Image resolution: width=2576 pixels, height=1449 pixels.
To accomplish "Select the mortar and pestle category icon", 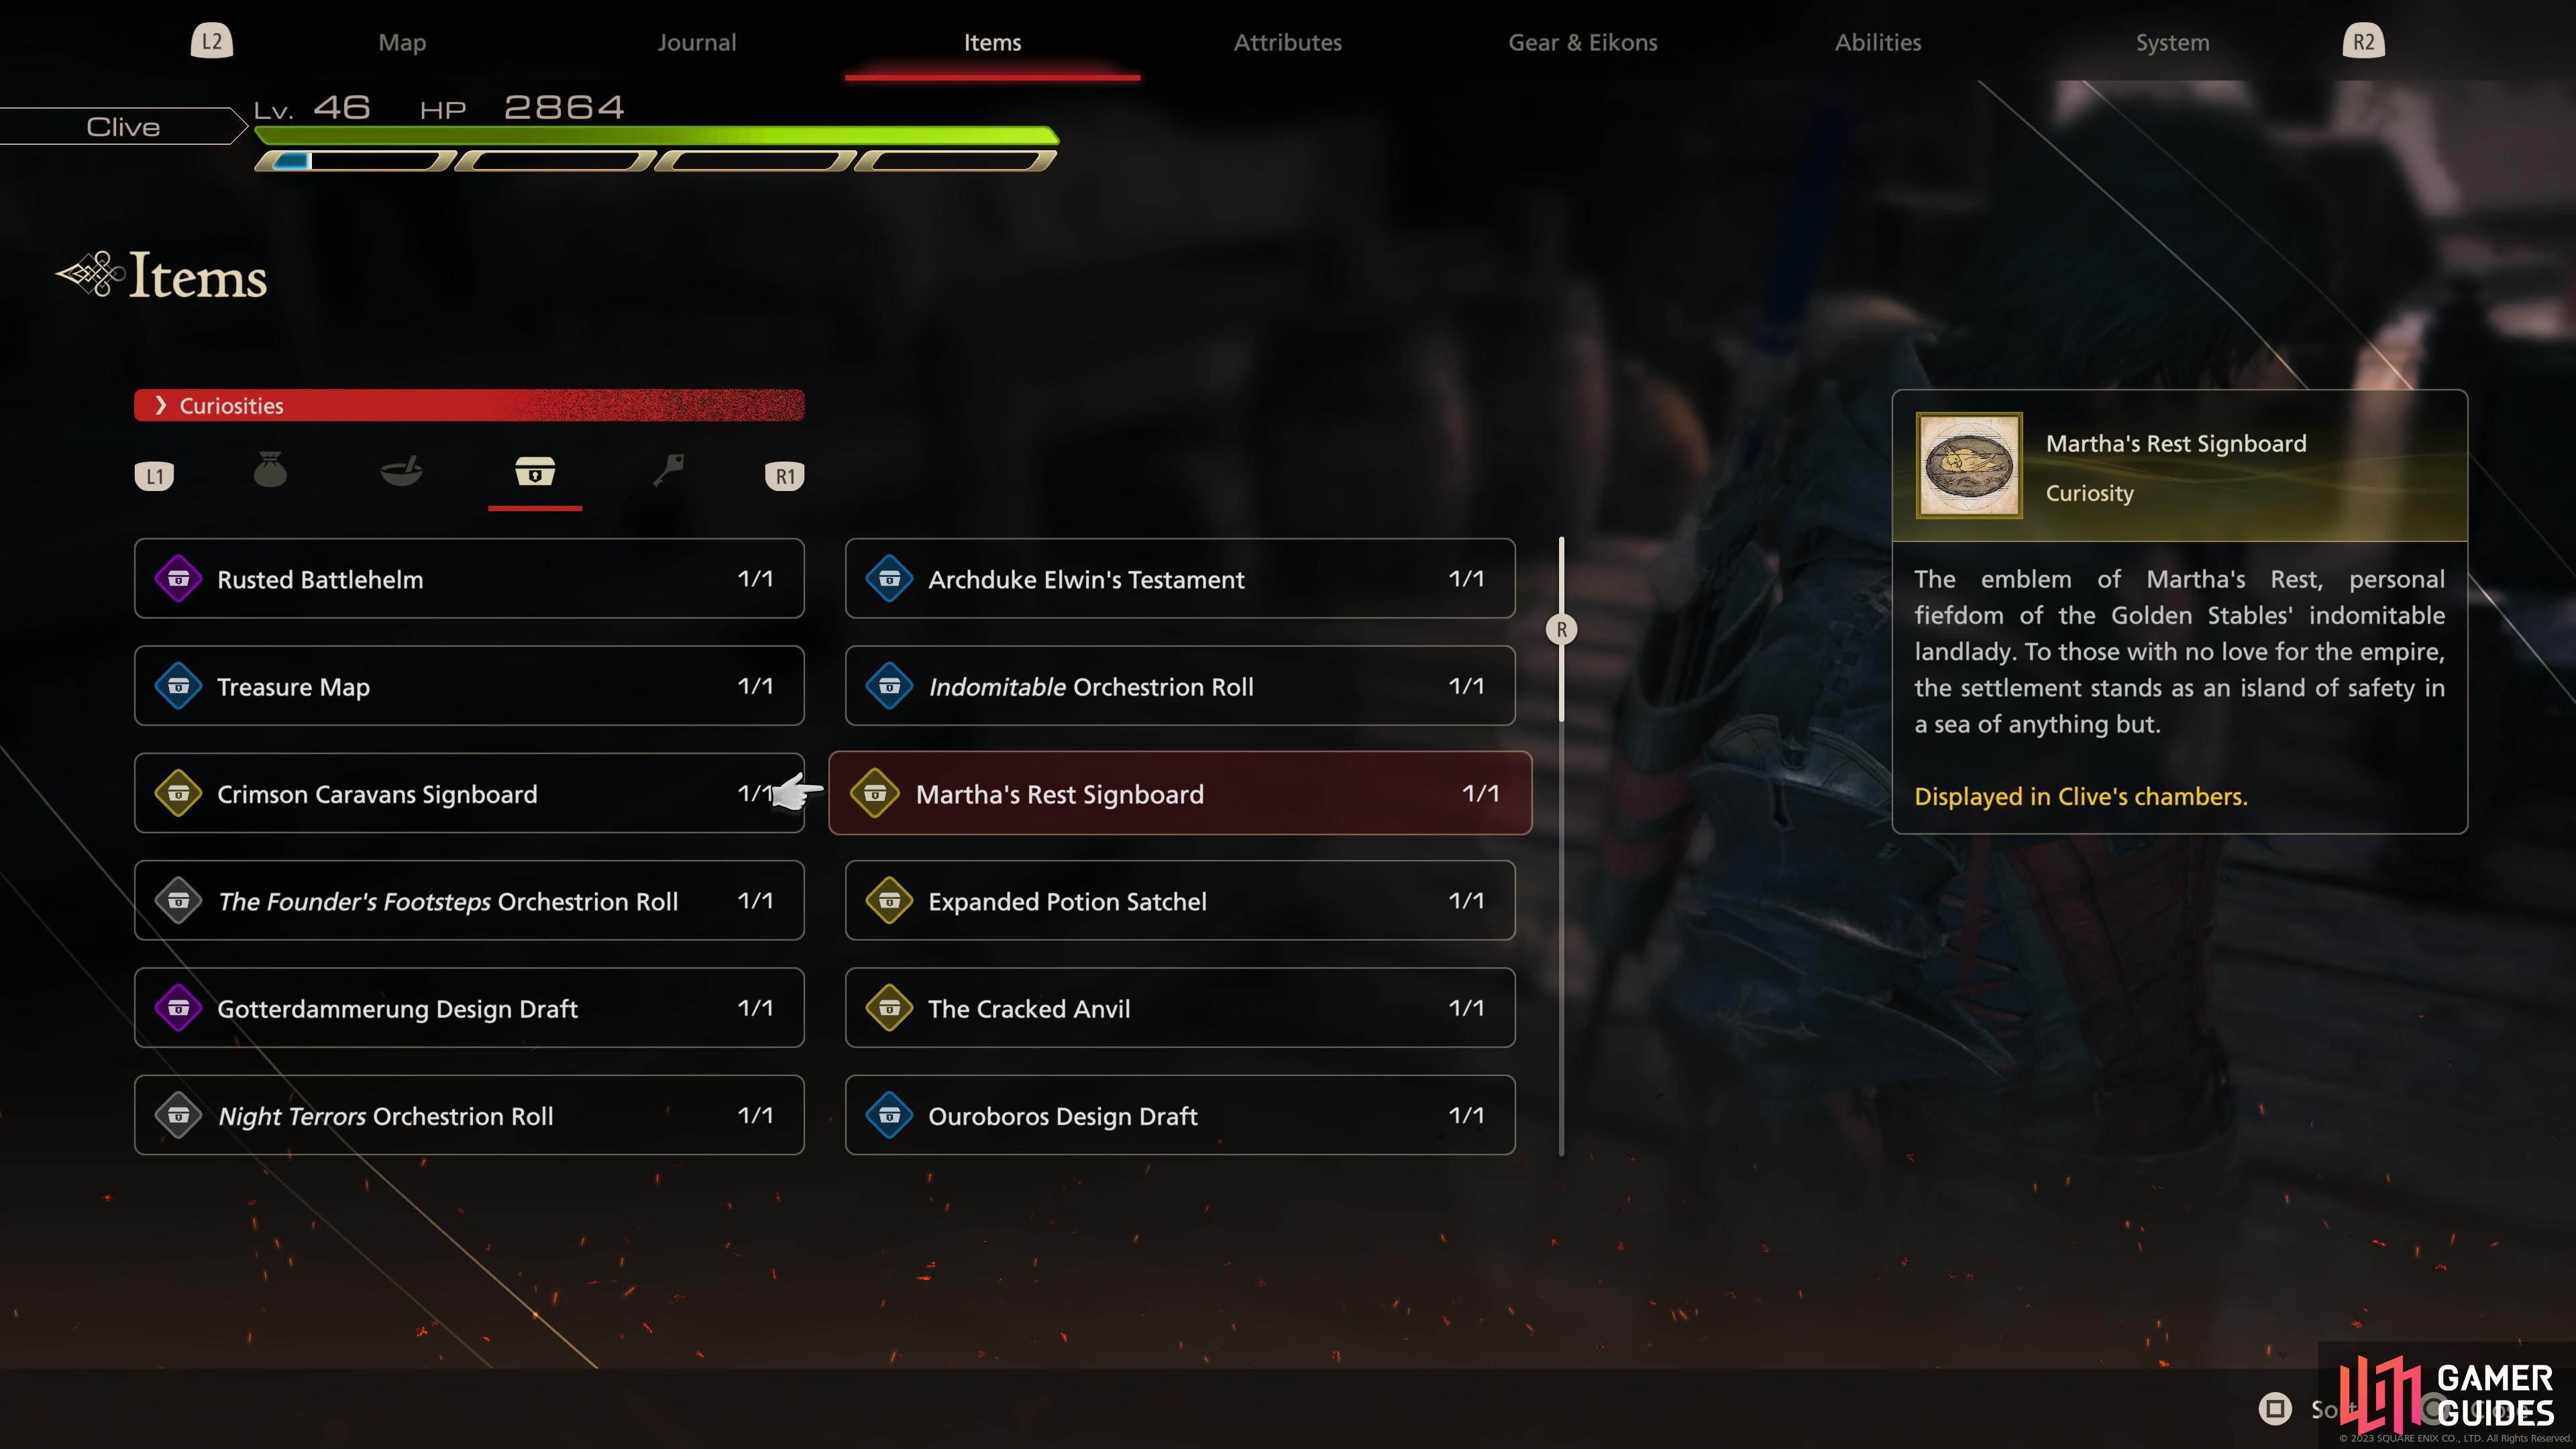I will pyautogui.click(x=401, y=470).
